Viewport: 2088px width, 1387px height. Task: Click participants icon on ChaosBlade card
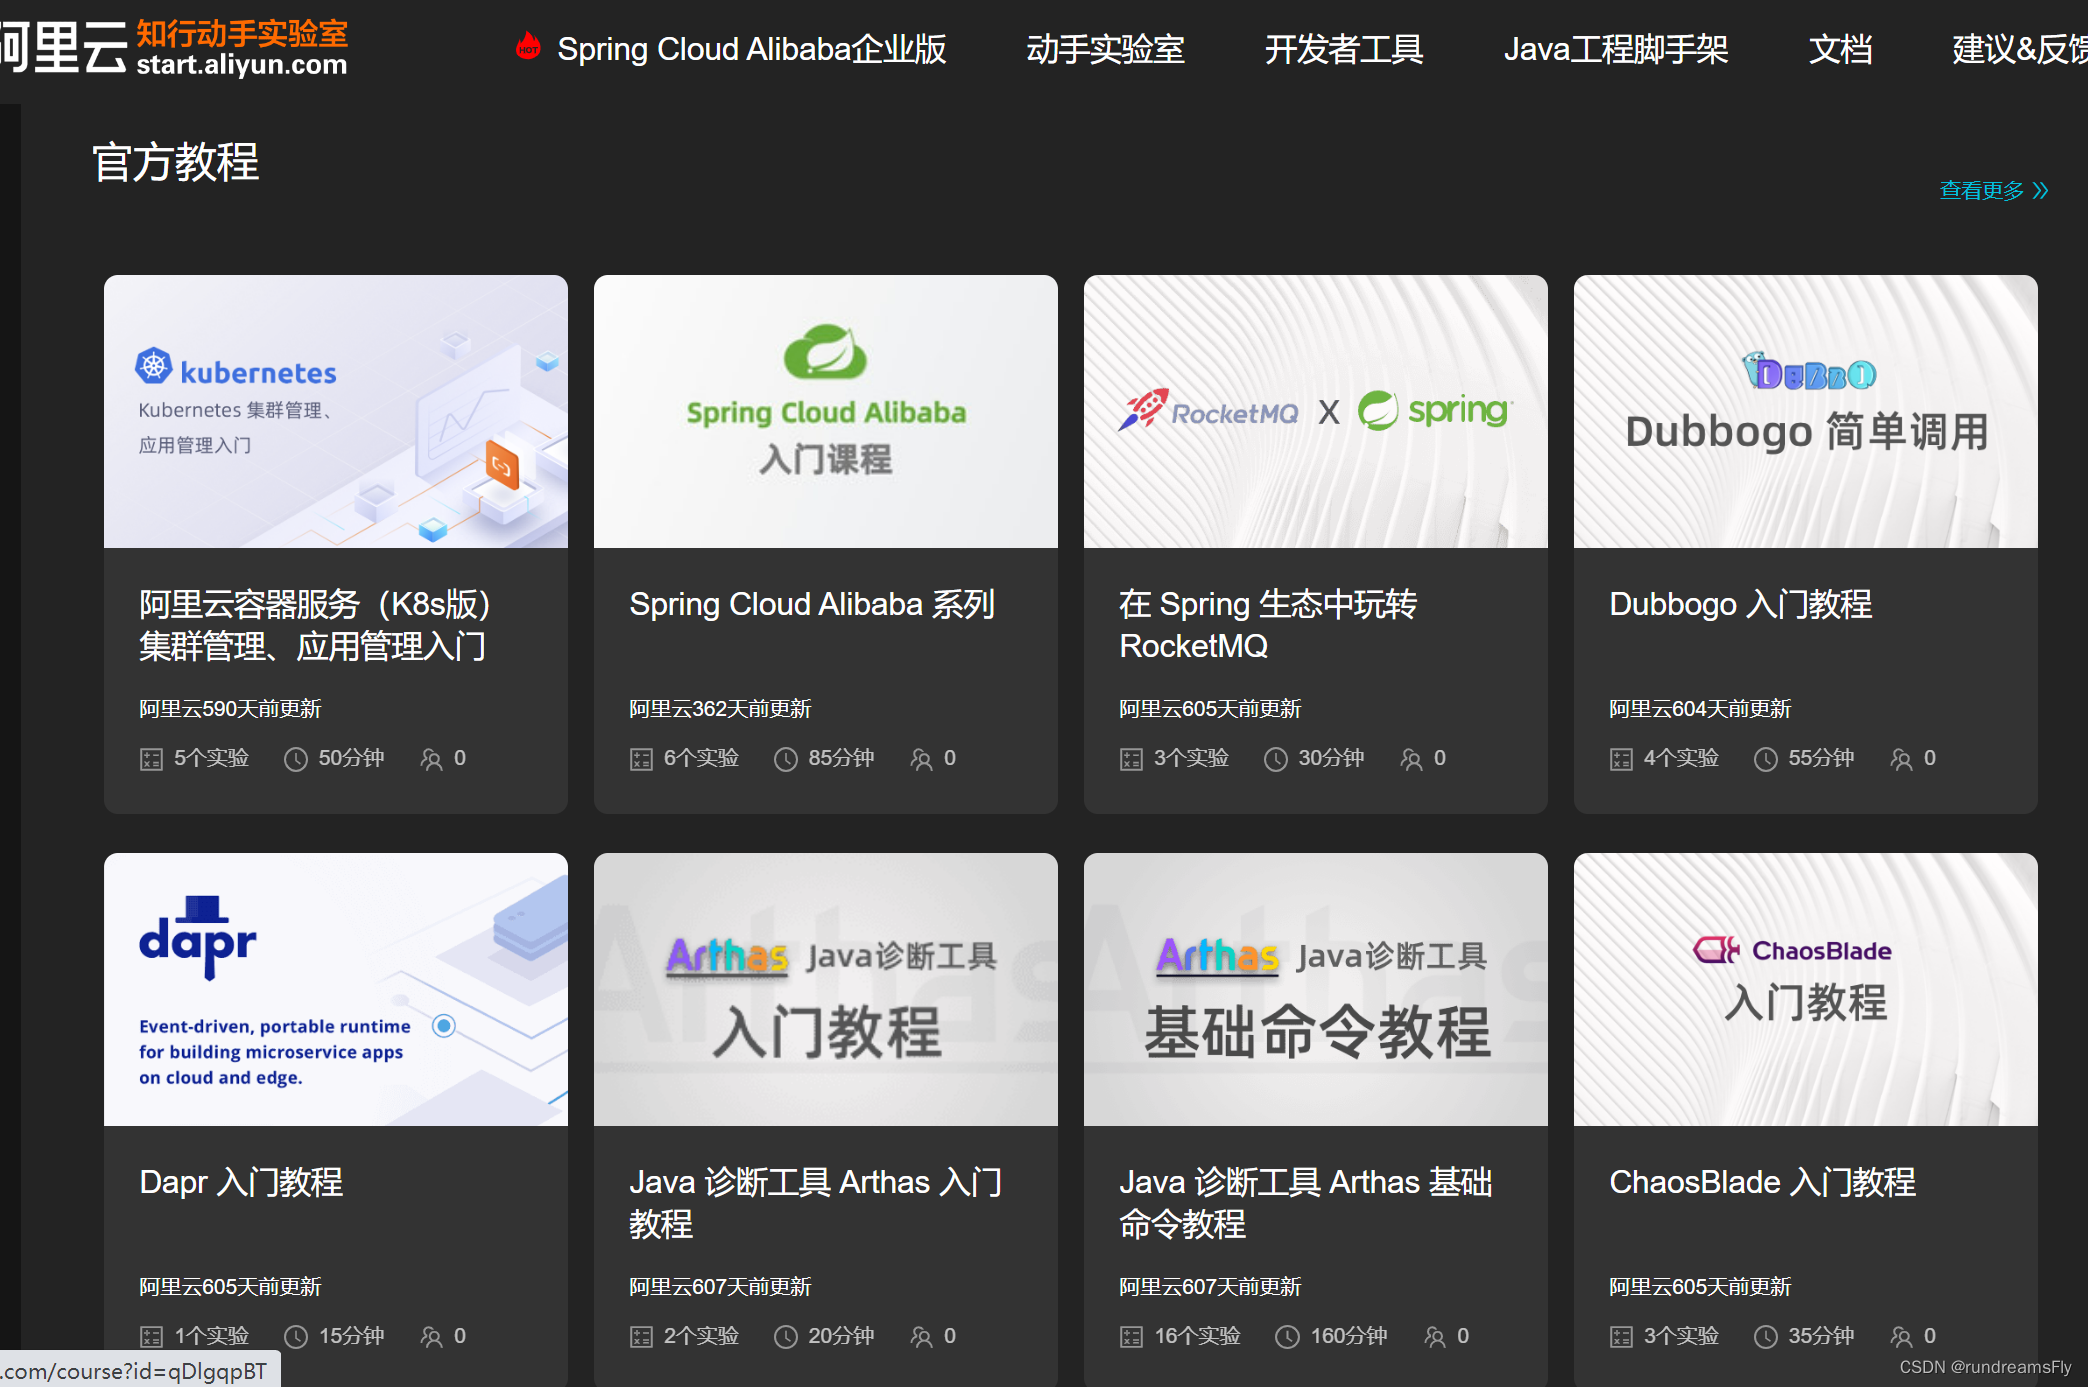click(x=1901, y=1337)
